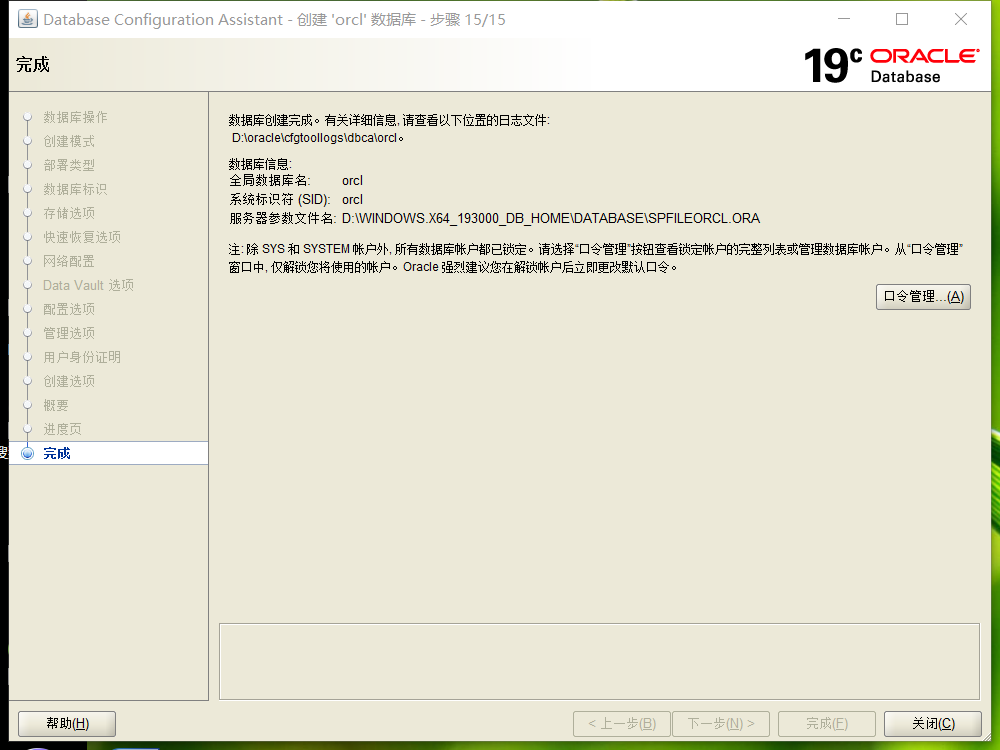Select the highlighted 完成 step in sidebar
Viewport: 1000px width, 750px height.
click(x=56, y=452)
